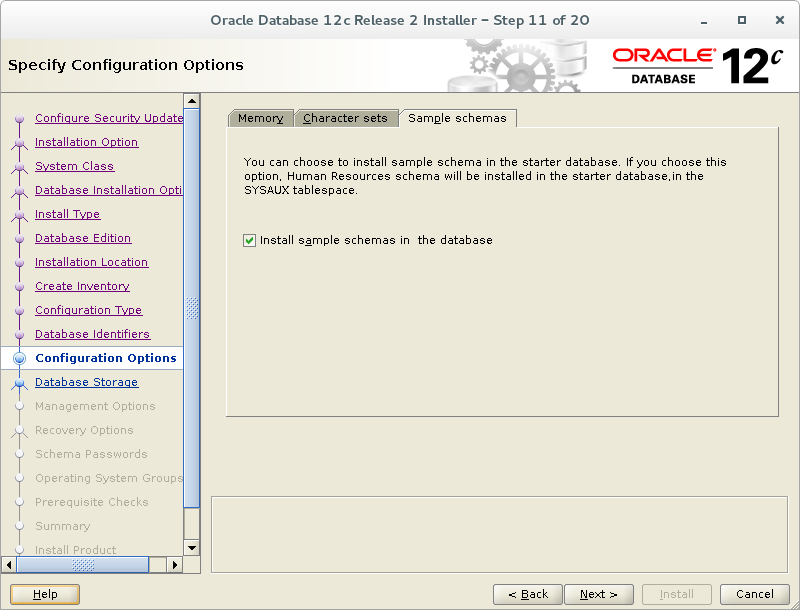The image size is (800, 610).
Task: Proceed with the Next button
Action: [x=598, y=594]
